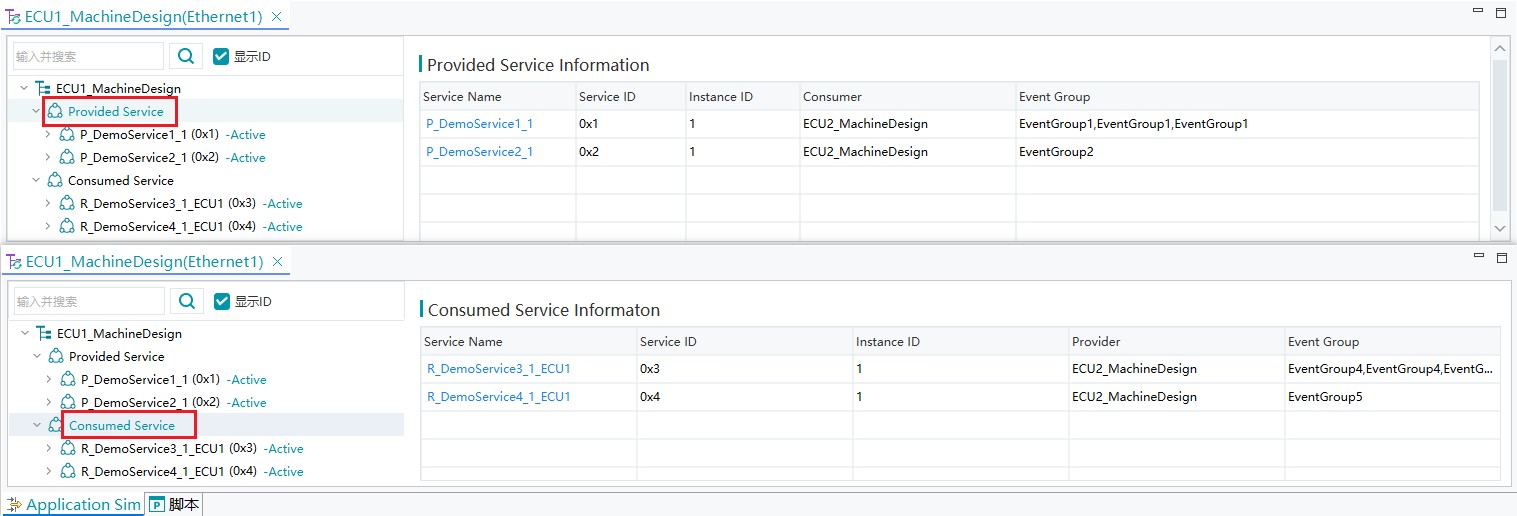Click the down arrow of the top pane scrollbar

click(1499, 229)
